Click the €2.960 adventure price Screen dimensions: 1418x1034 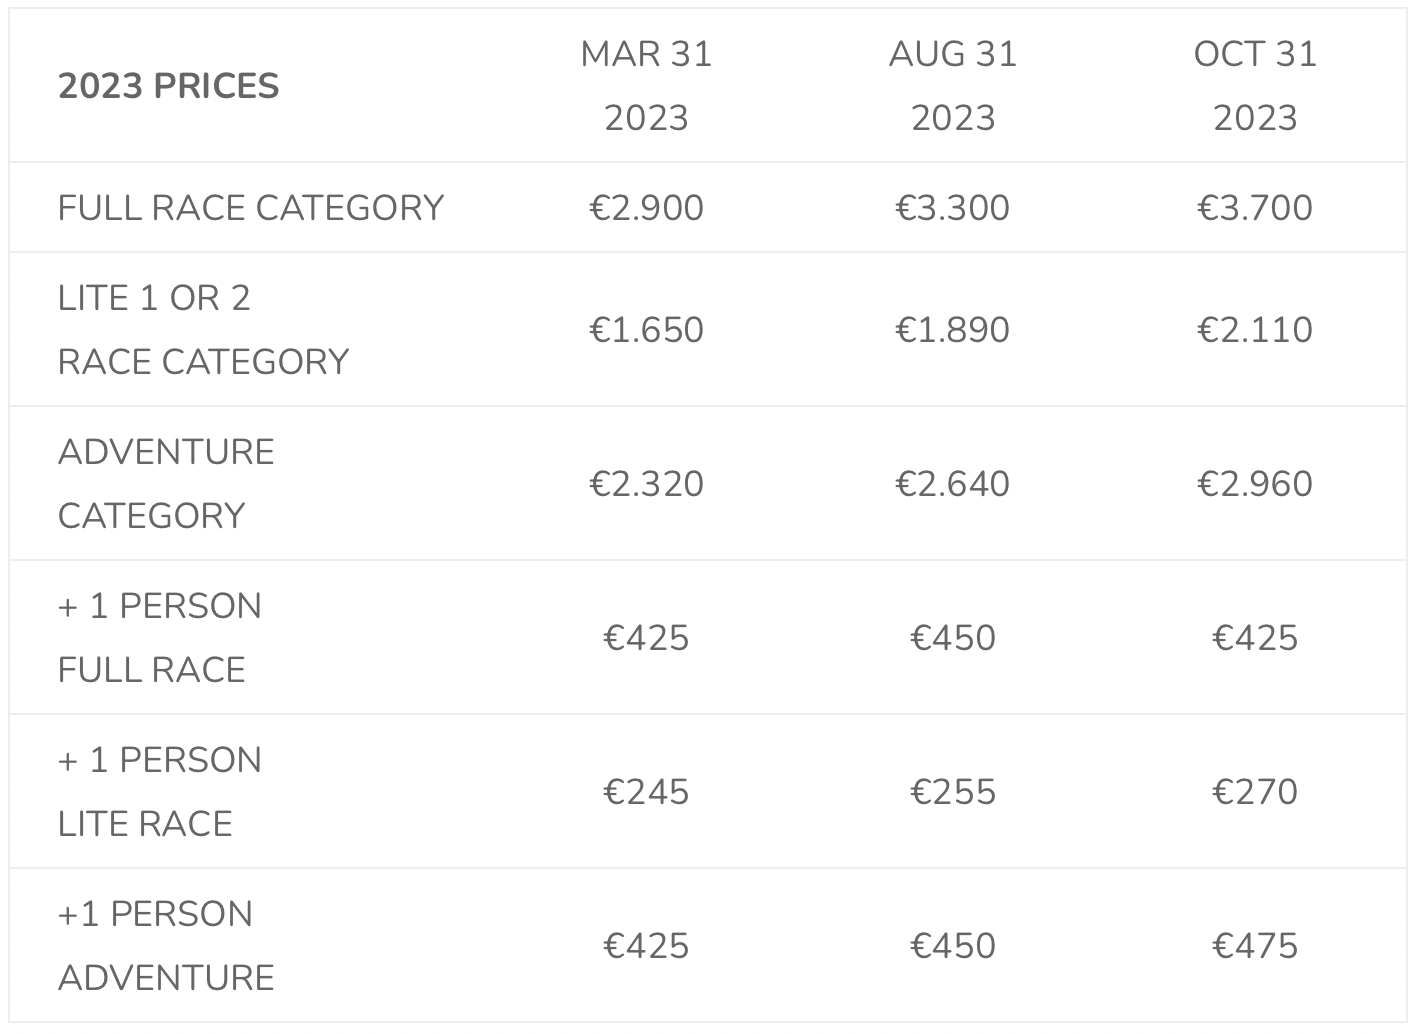[1255, 484]
